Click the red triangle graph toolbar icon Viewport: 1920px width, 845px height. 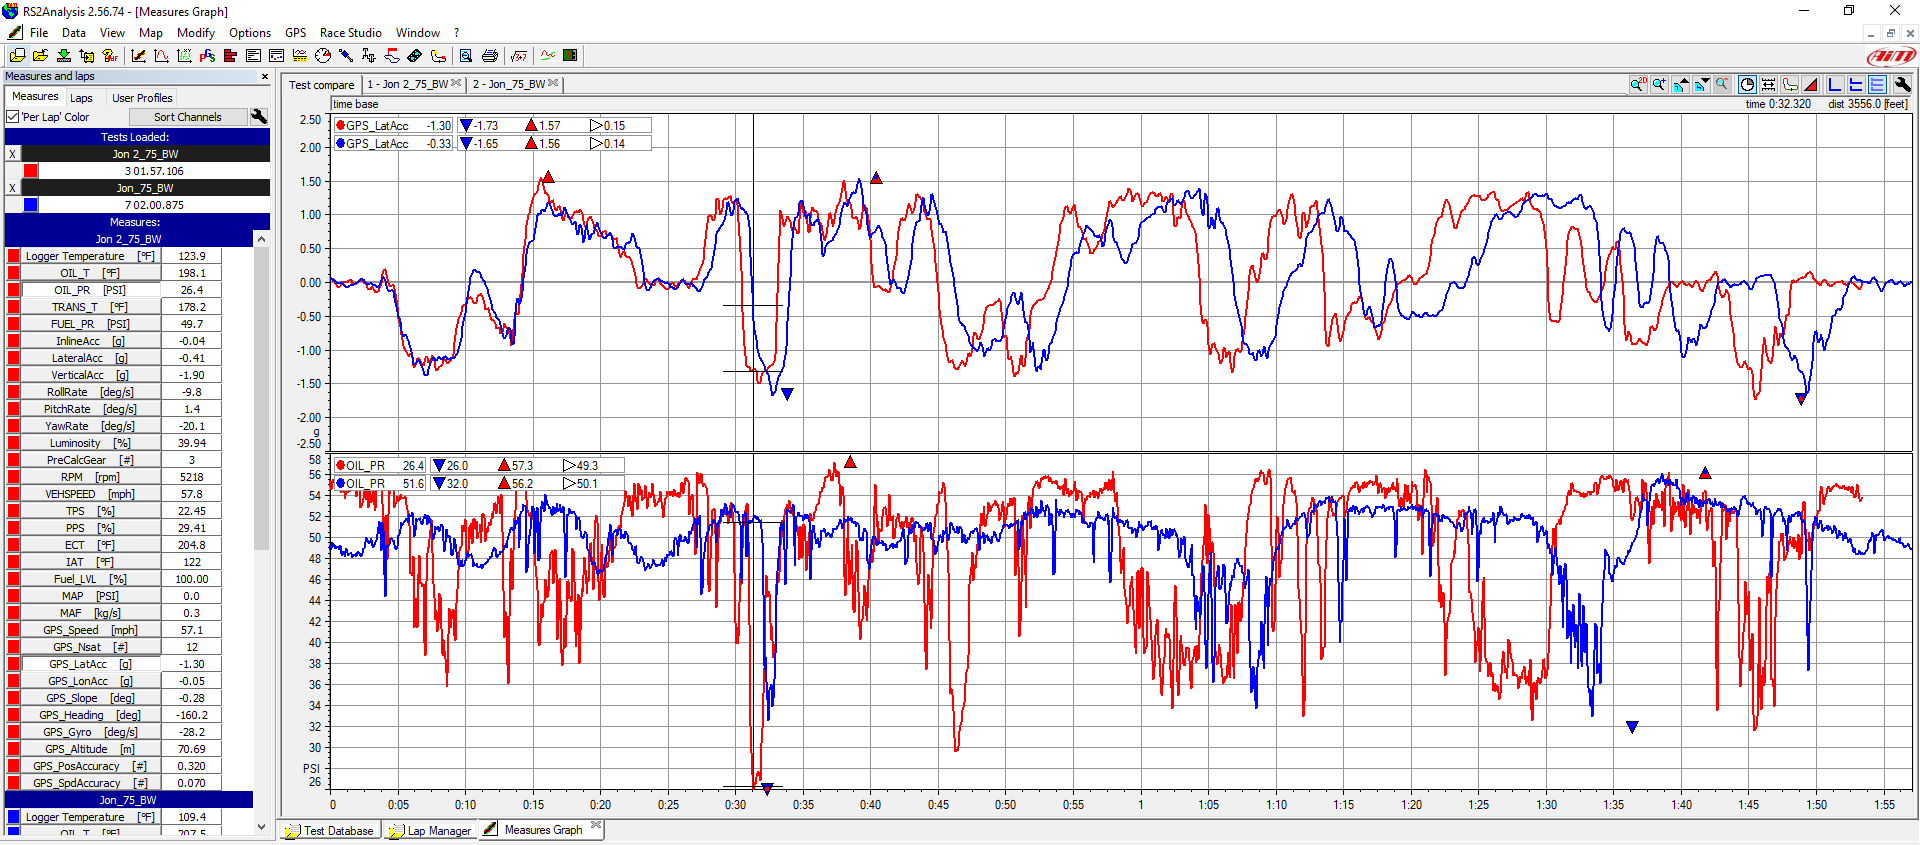coord(1811,85)
